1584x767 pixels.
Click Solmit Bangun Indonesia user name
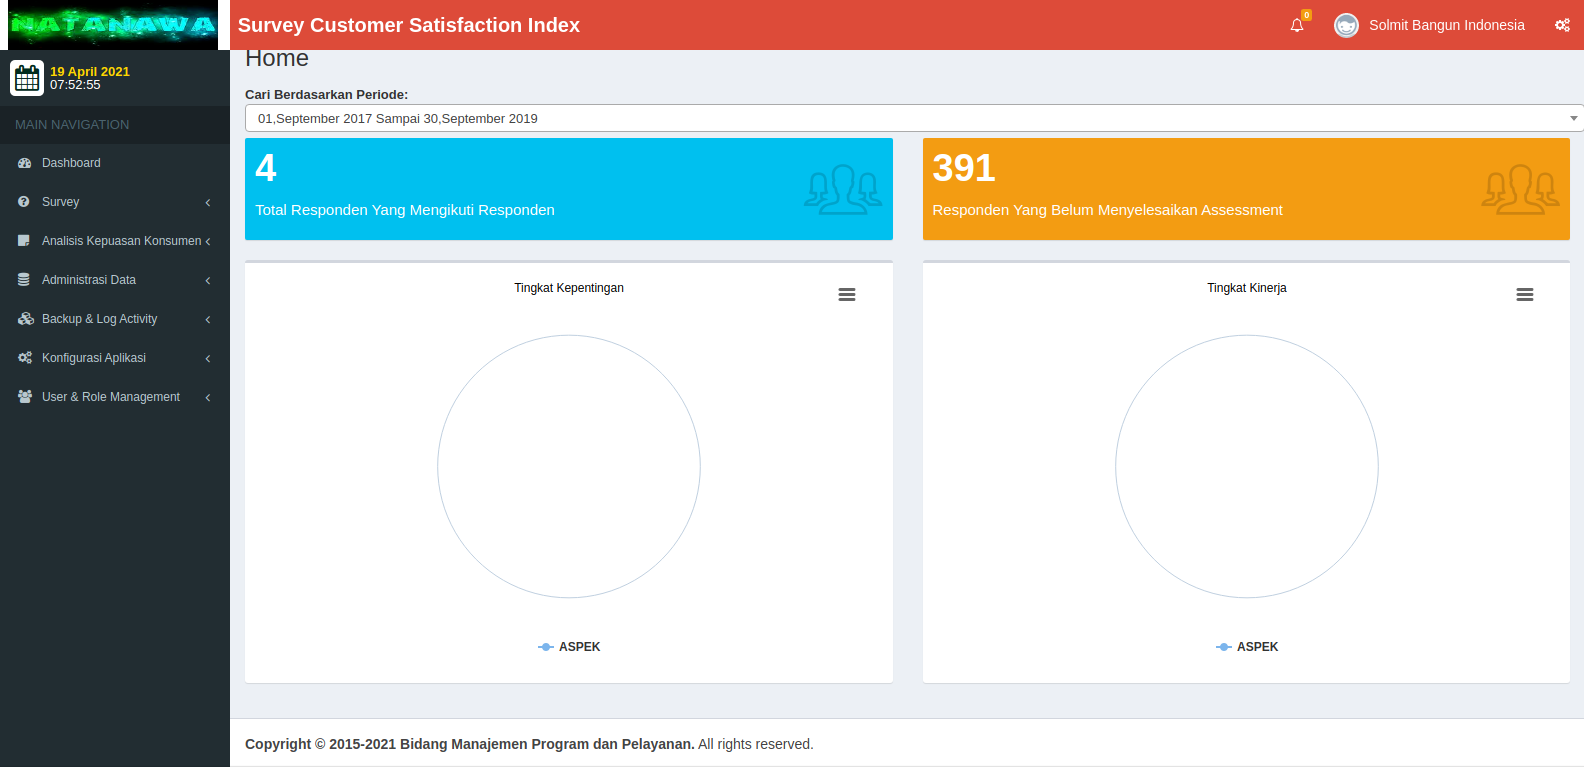tap(1446, 25)
